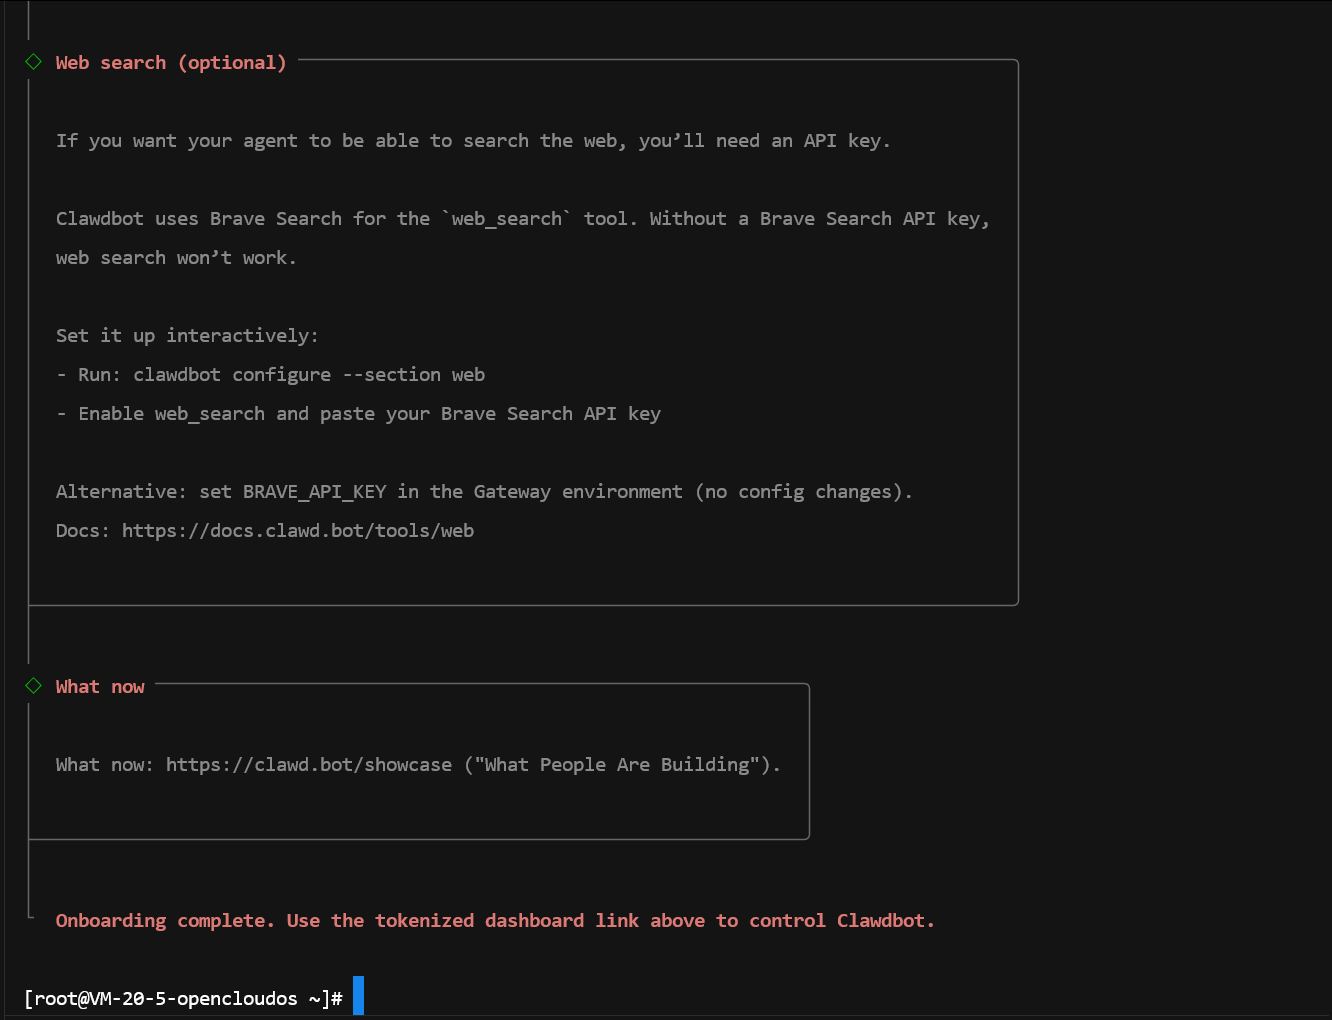Click the "clawdbot configure --section web" command text
The width and height of the screenshot is (1332, 1020).
pos(309,375)
